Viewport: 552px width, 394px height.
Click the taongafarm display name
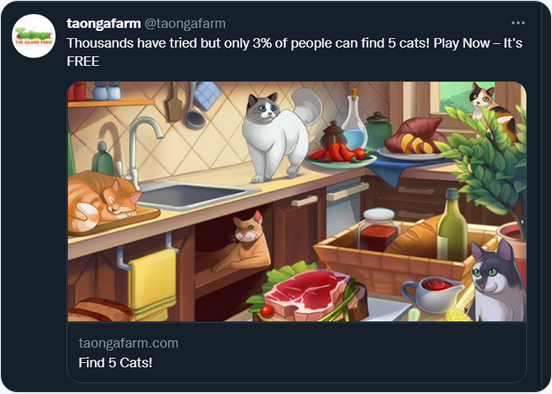pos(104,24)
